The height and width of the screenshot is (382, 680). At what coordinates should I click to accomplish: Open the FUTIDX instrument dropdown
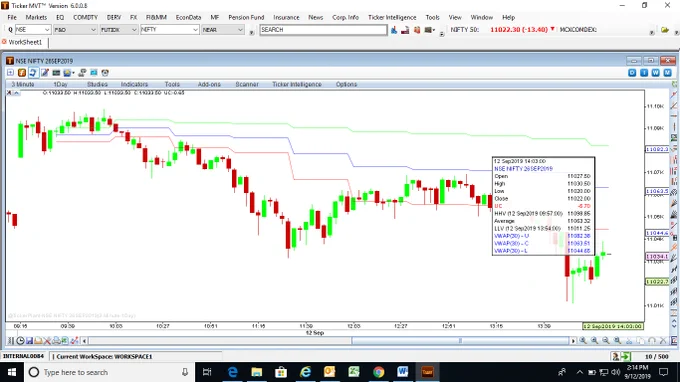click(118, 29)
